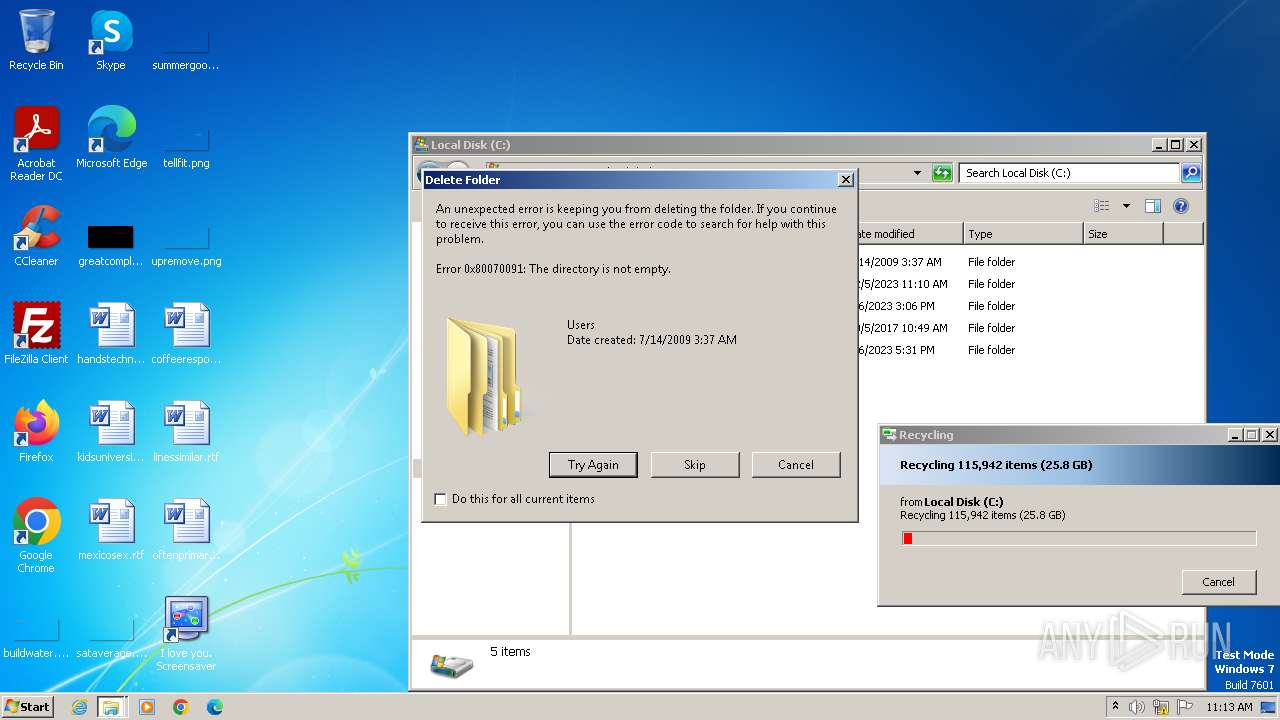Select the row dated 5/2017 10:49 AM
Image resolution: width=1280 pixels, height=720 pixels.
(x=1030, y=328)
